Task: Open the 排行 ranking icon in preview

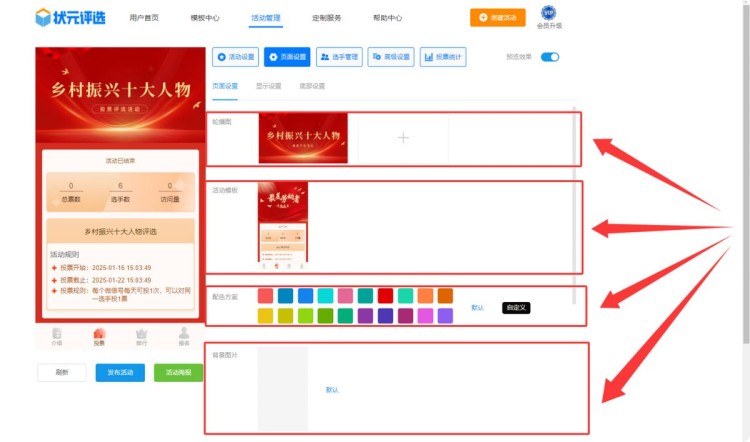Action: click(141, 335)
